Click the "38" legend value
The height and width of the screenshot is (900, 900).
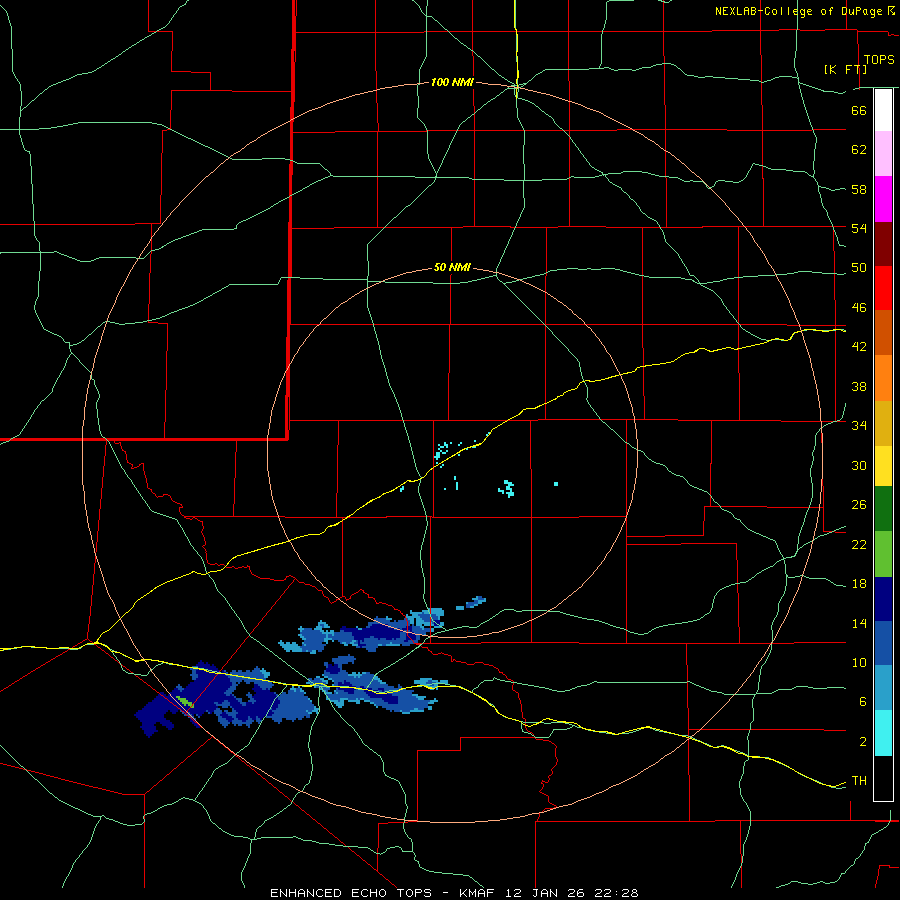pyautogui.click(x=859, y=387)
